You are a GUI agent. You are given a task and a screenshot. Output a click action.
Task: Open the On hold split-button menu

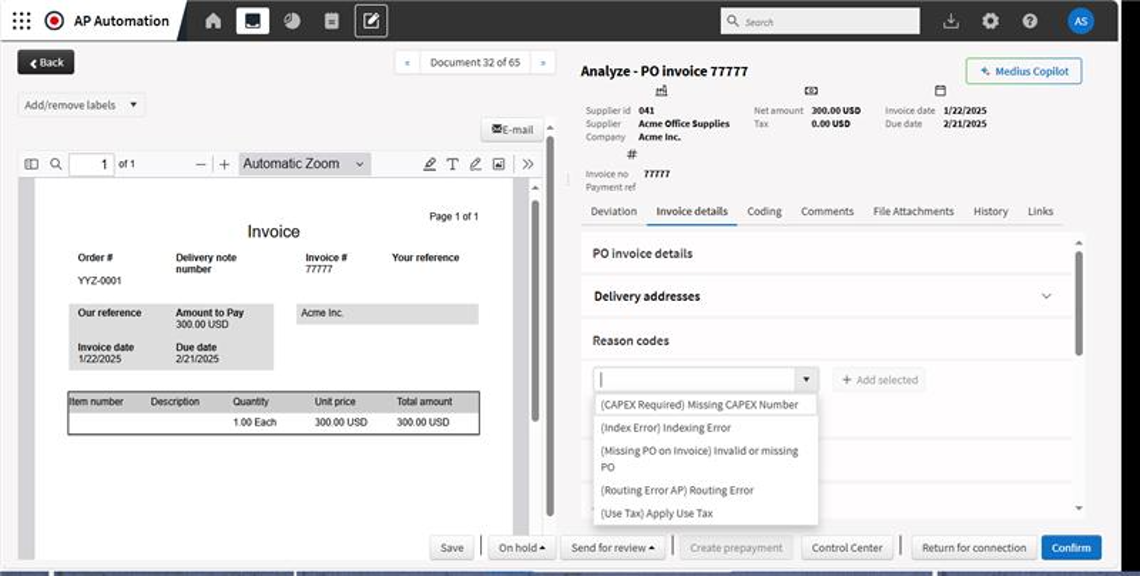(522, 548)
